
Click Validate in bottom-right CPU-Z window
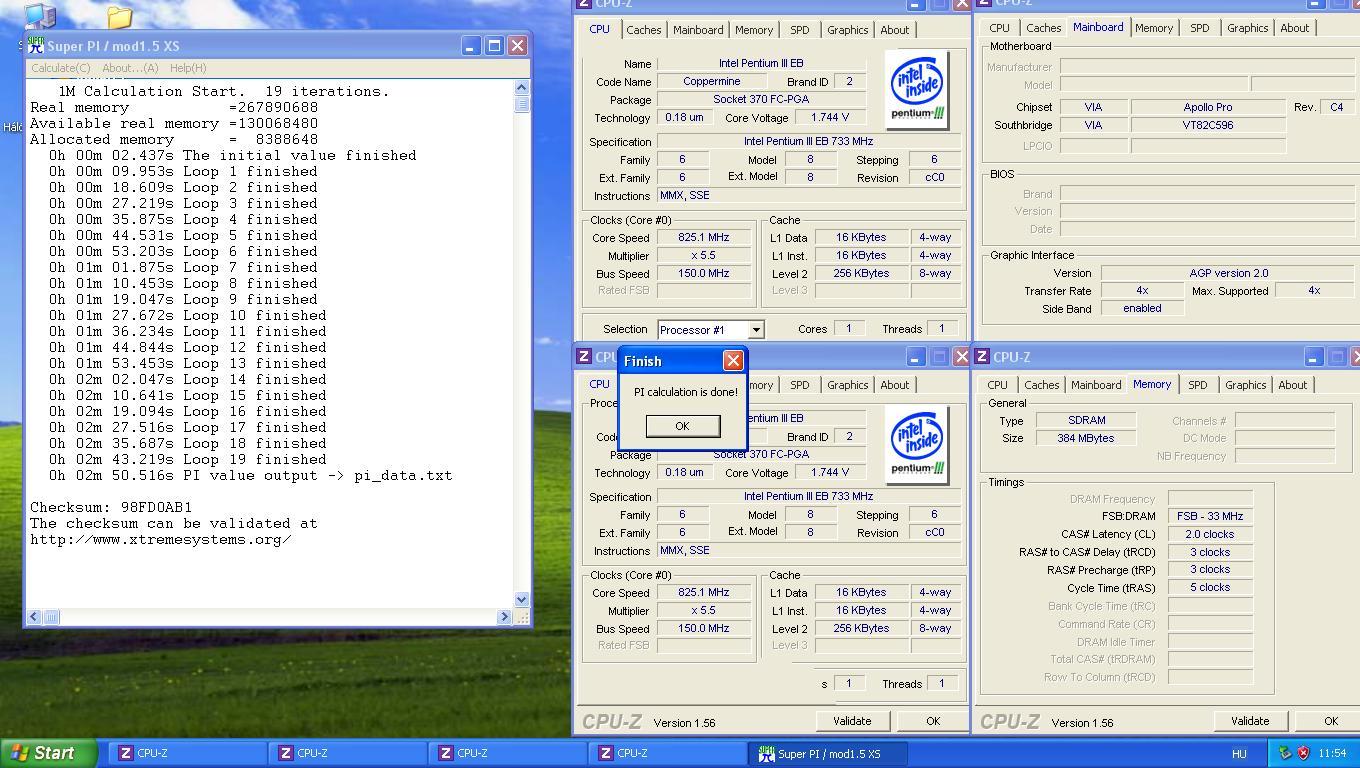click(1250, 721)
